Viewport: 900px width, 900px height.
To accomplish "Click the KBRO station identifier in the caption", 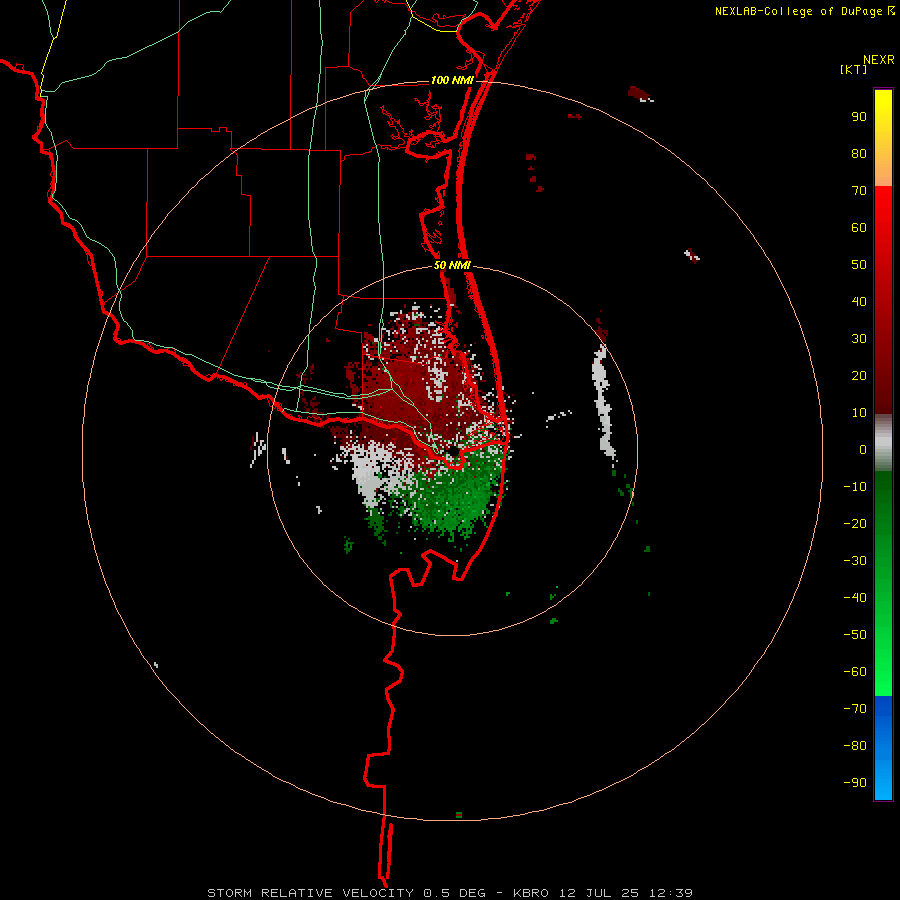I will [532, 893].
